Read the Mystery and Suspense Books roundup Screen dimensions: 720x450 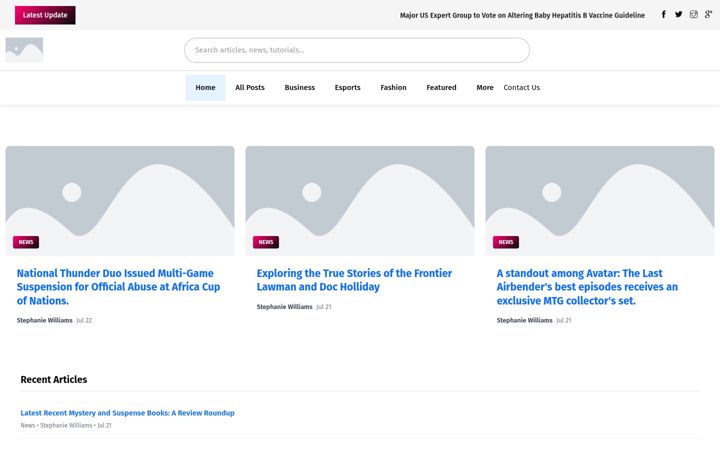coord(127,413)
